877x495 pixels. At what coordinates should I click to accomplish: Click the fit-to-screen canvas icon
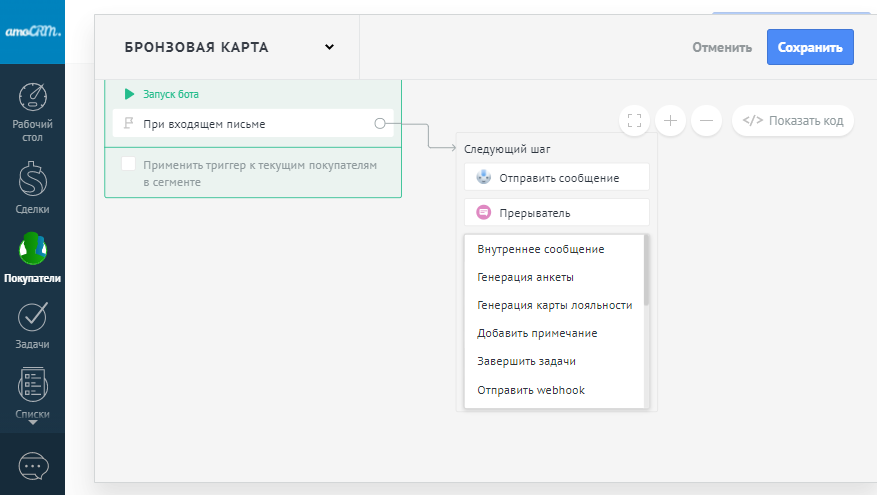tap(634, 121)
